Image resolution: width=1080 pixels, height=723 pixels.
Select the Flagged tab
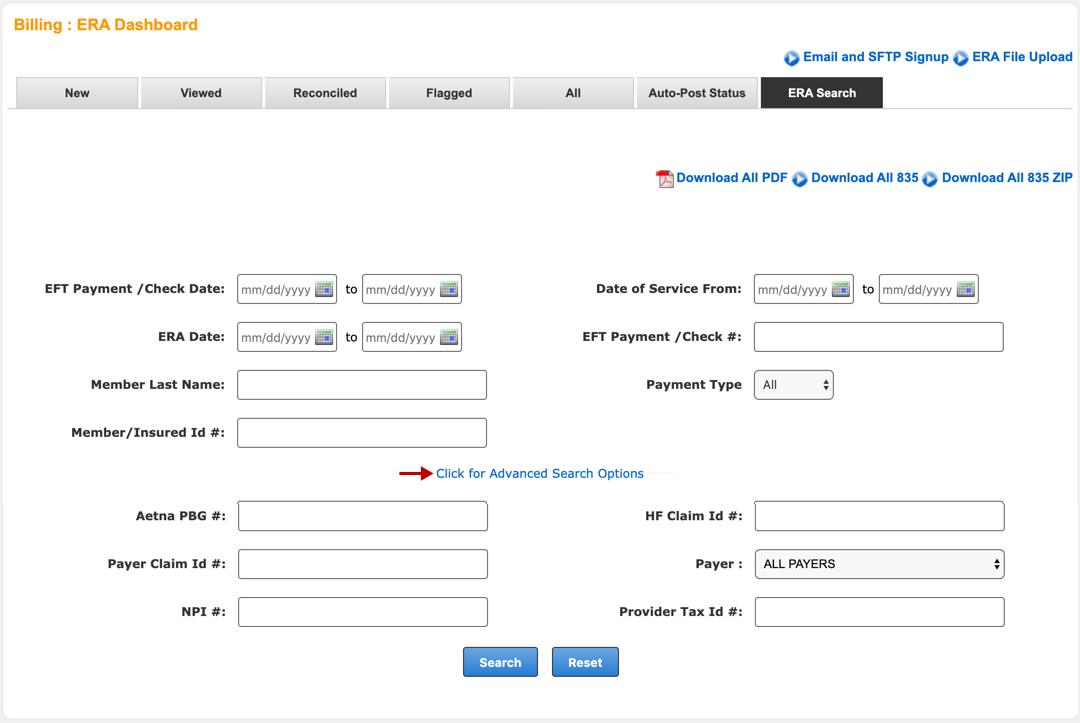click(449, 93)
